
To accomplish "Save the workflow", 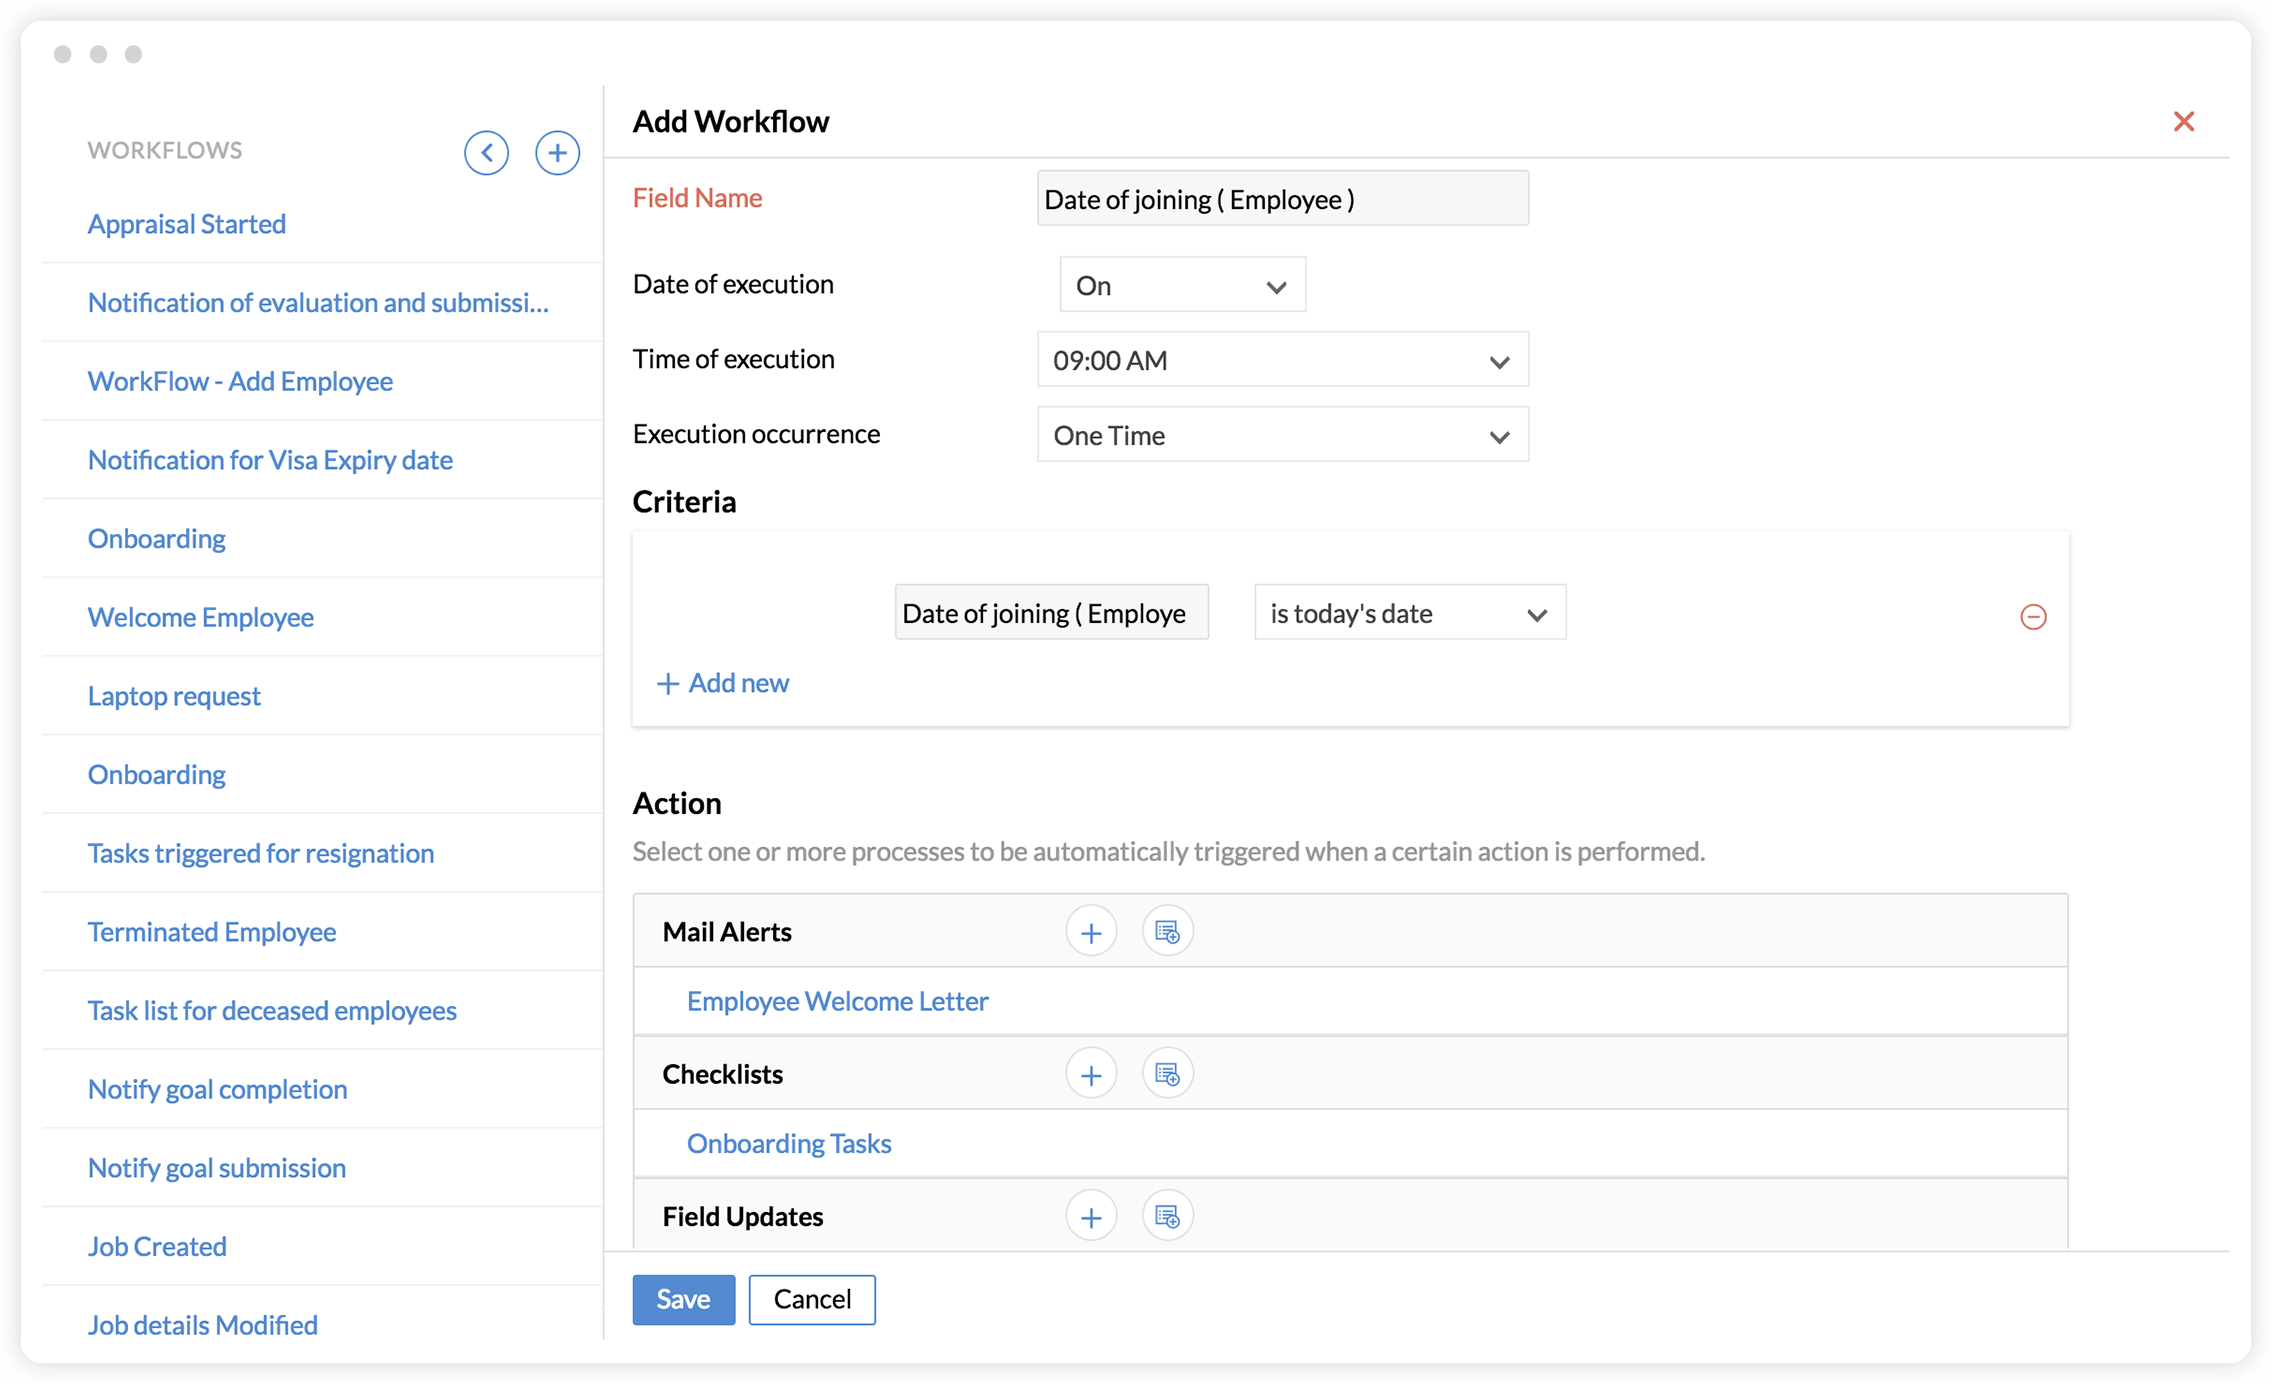I will (x=683, y=1299).
